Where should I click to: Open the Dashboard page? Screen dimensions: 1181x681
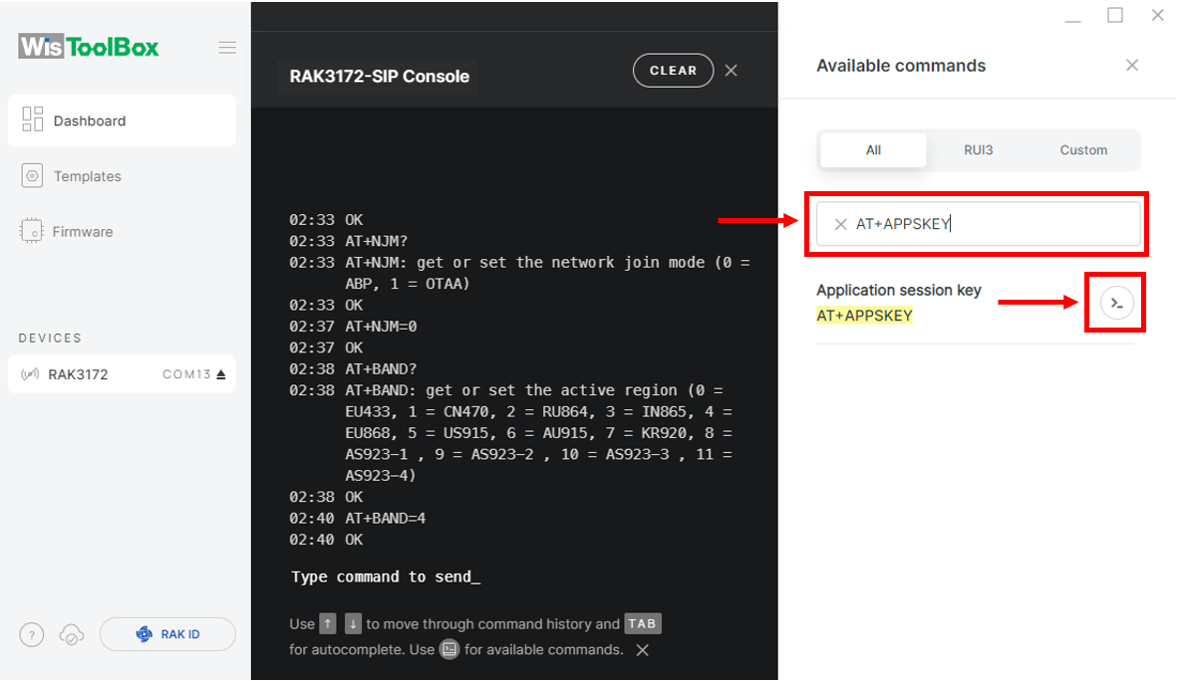(122, 121)
